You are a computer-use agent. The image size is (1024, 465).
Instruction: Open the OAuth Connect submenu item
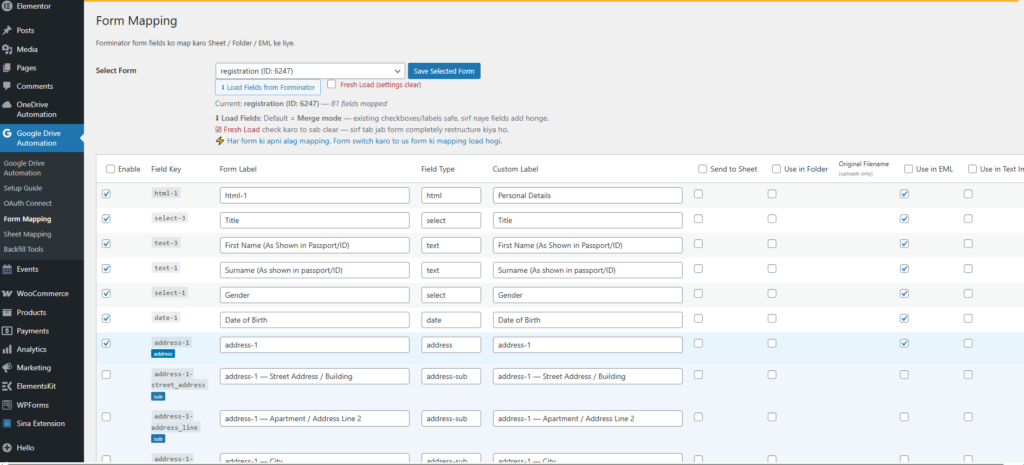pos(26,203)
